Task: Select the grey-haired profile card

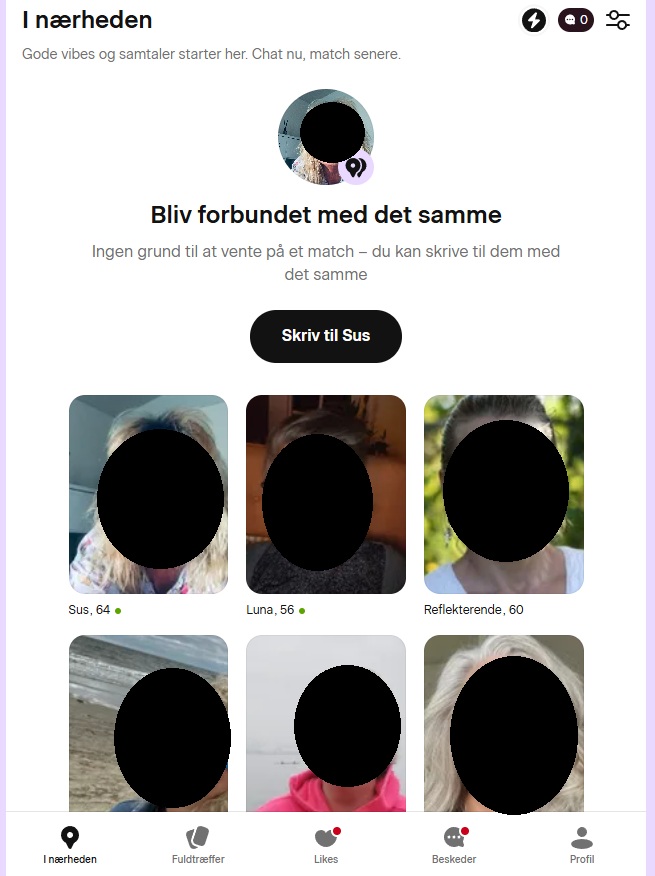Action: point(504,723)
